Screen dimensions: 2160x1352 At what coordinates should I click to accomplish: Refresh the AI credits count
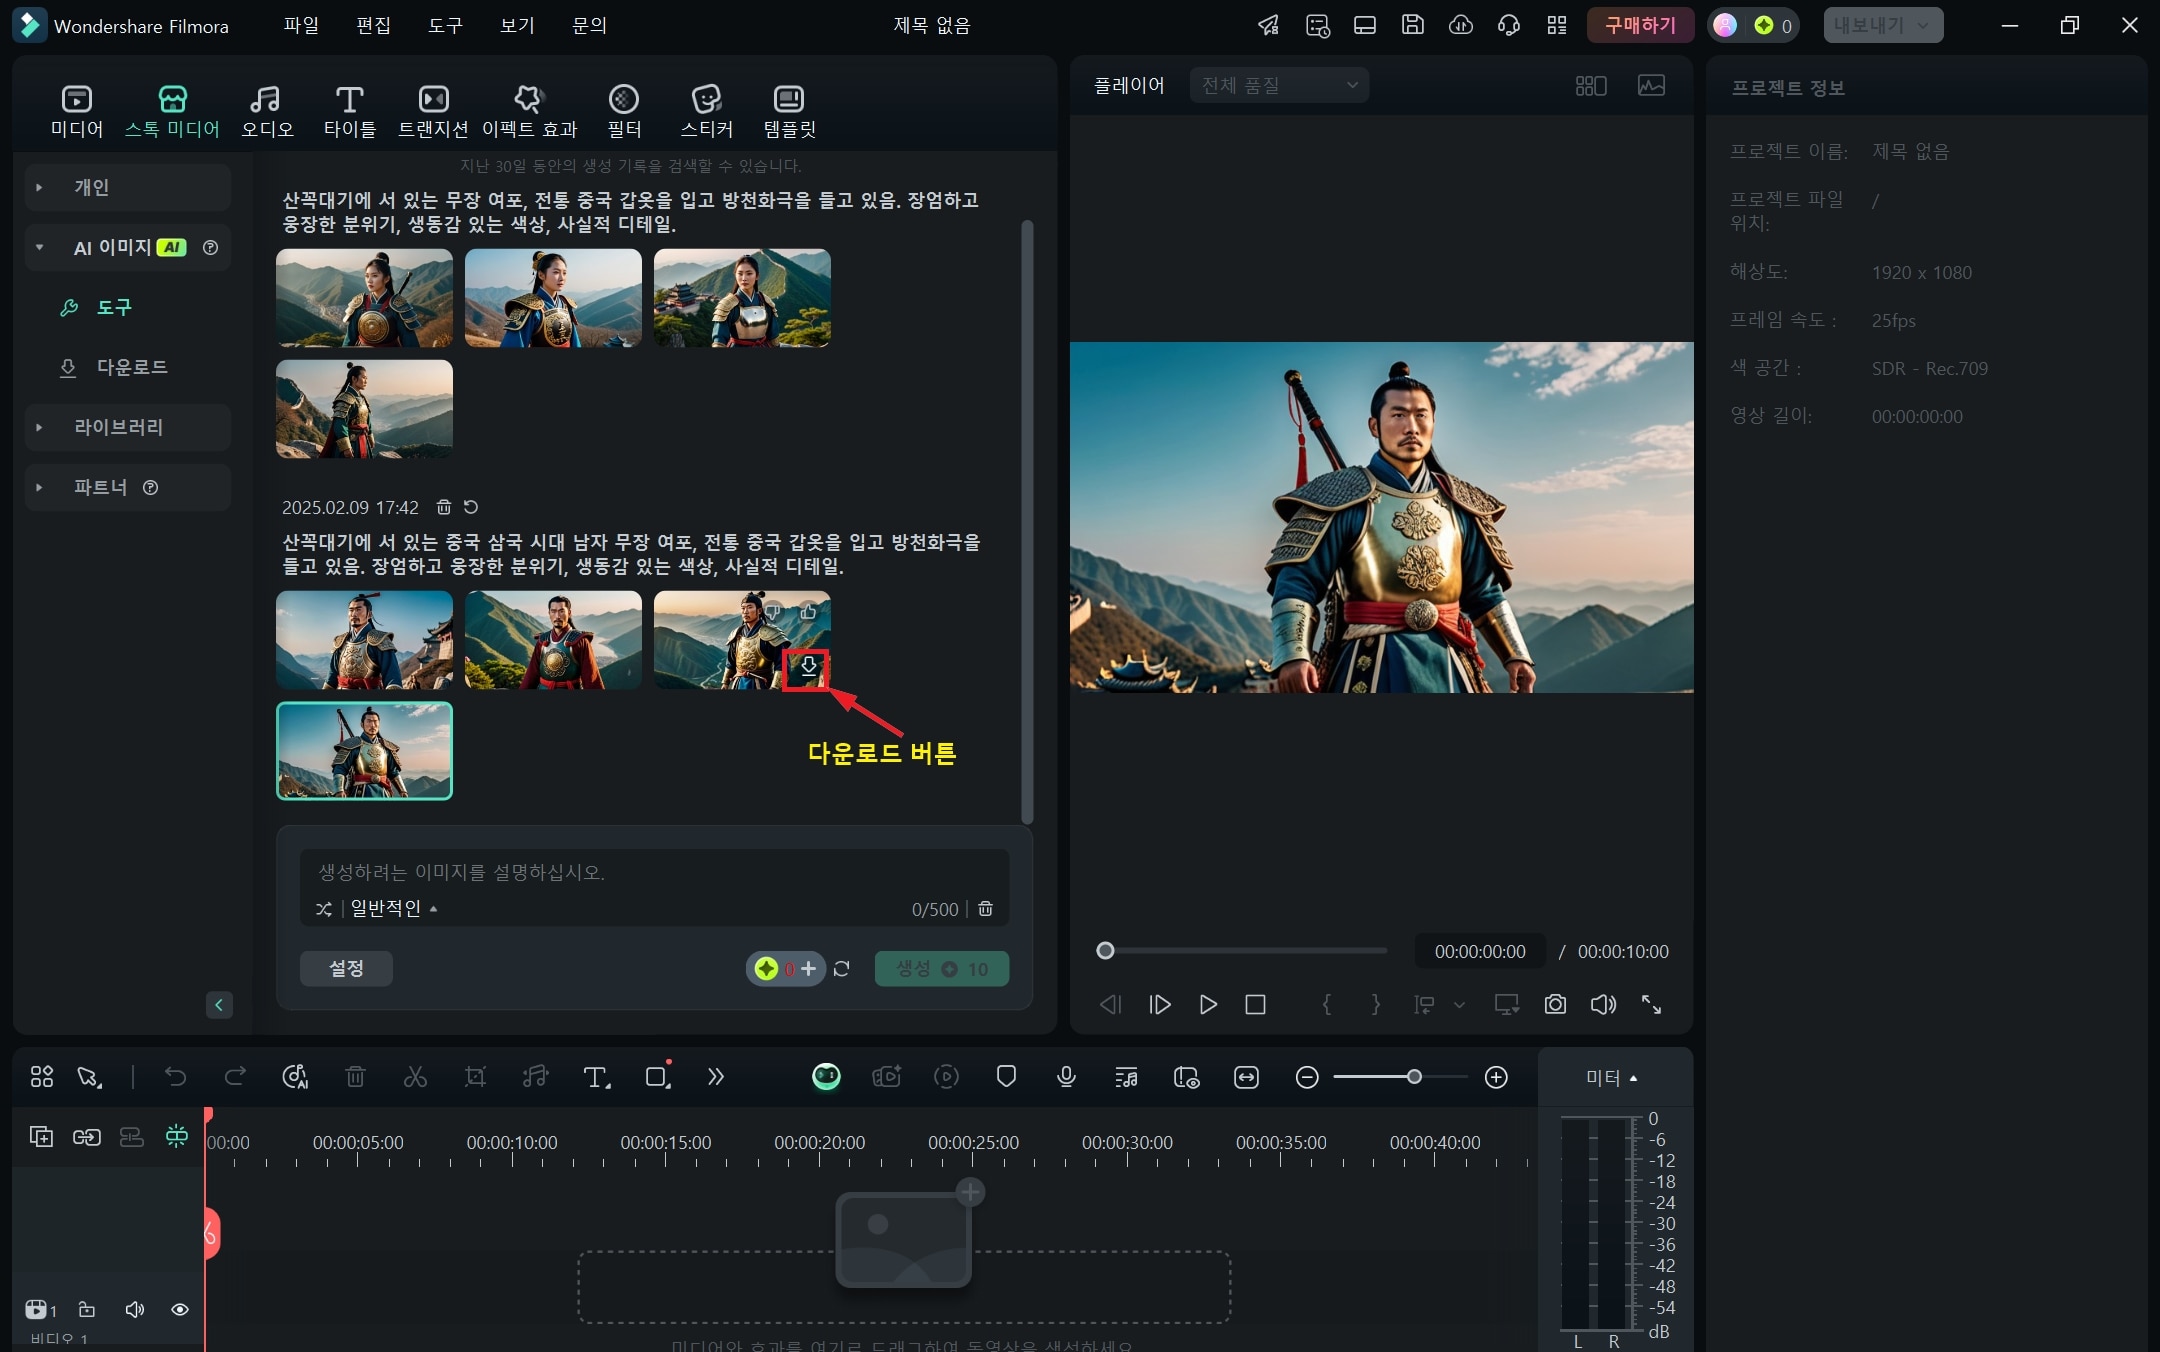click(x=842, y=968)
